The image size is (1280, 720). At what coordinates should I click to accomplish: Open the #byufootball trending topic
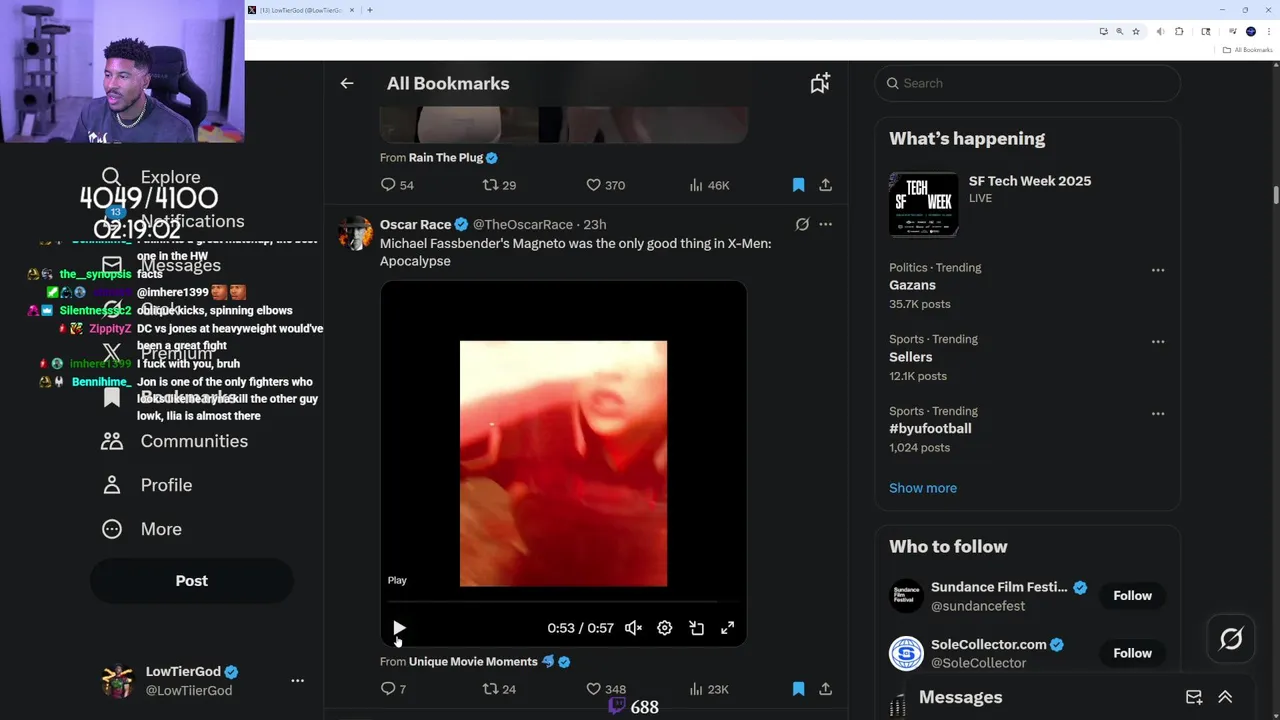pyautogui.click(x=930, y=429)
